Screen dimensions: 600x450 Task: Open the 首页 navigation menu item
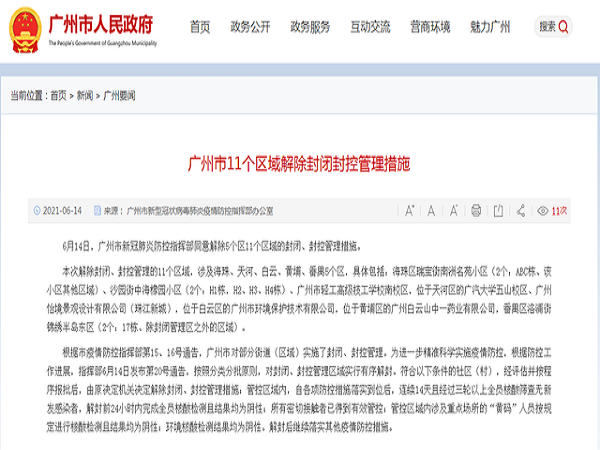coord(201,26)
